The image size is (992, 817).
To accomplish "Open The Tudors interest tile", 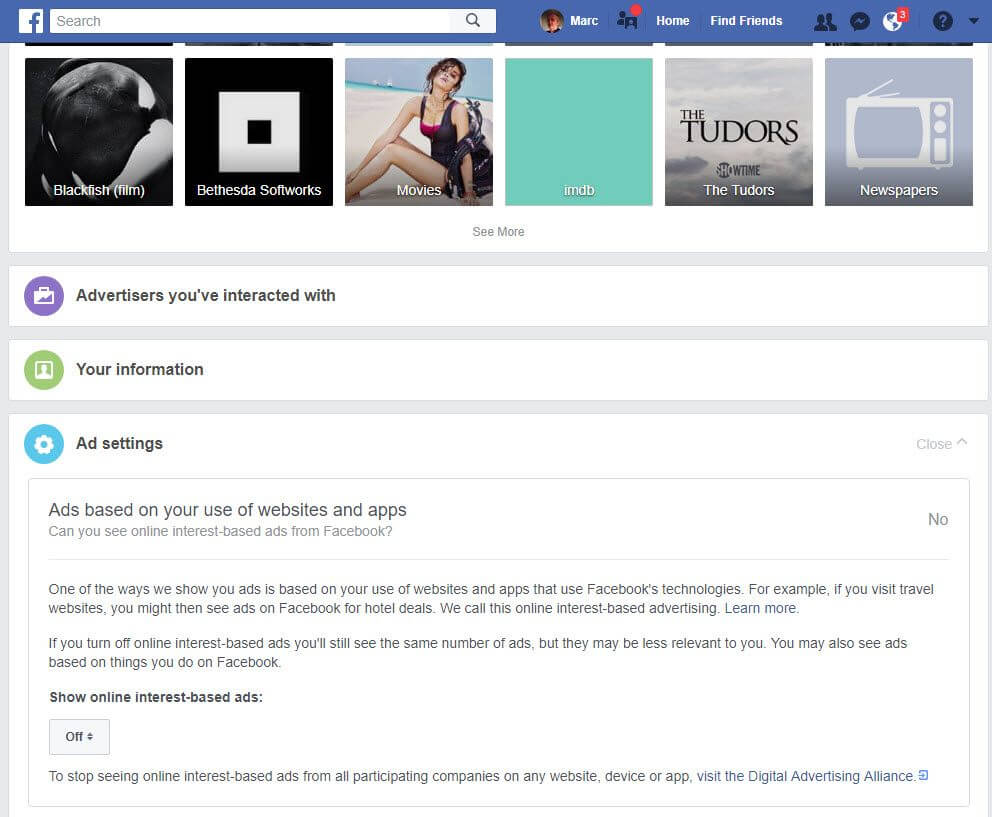I will point(739,132).
